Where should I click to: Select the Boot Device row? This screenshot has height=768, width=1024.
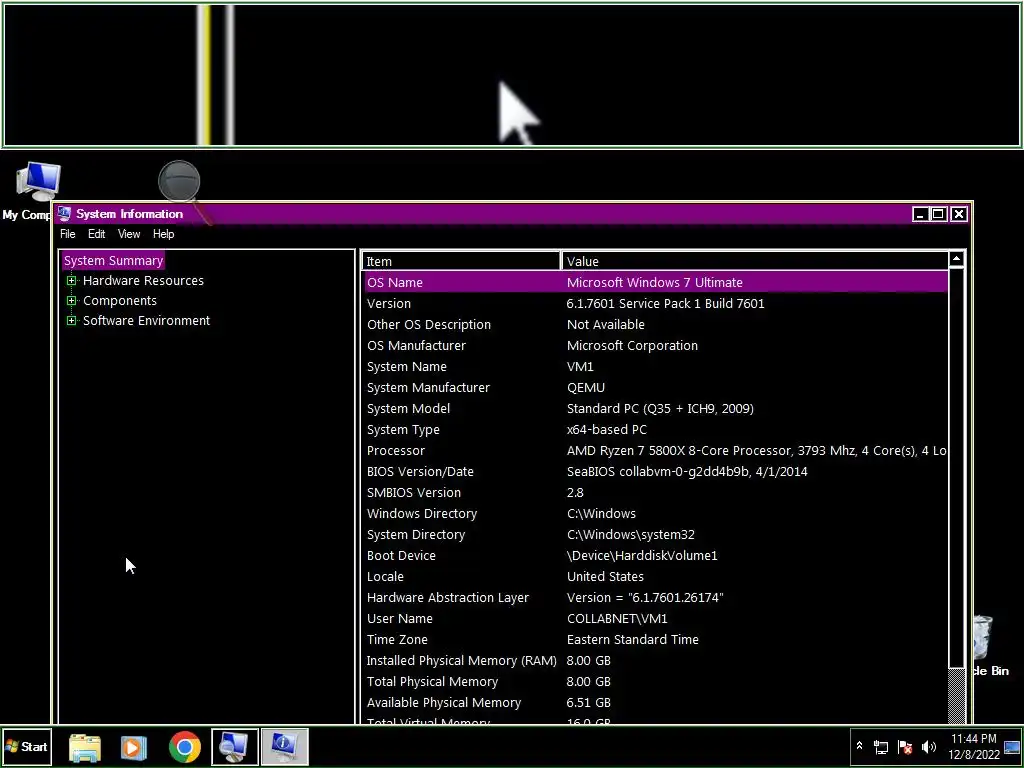(656, 556)
